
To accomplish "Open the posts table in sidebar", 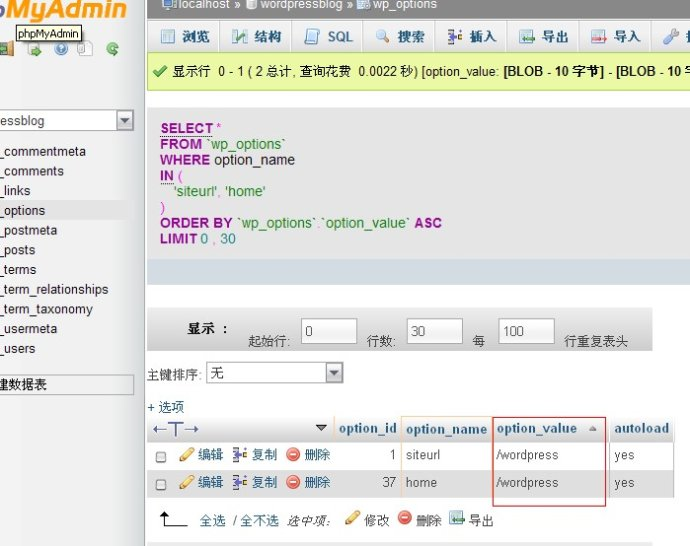I will click(18, 250).
